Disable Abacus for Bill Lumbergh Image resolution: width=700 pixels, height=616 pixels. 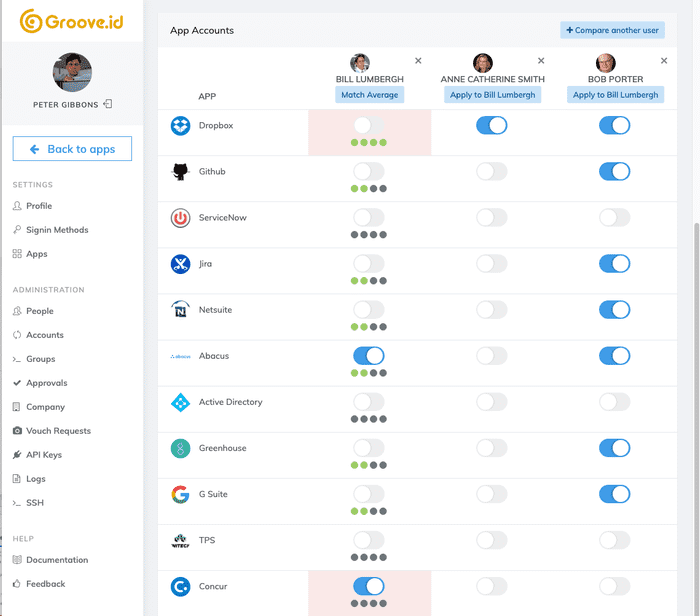click(x=369, y=356)
